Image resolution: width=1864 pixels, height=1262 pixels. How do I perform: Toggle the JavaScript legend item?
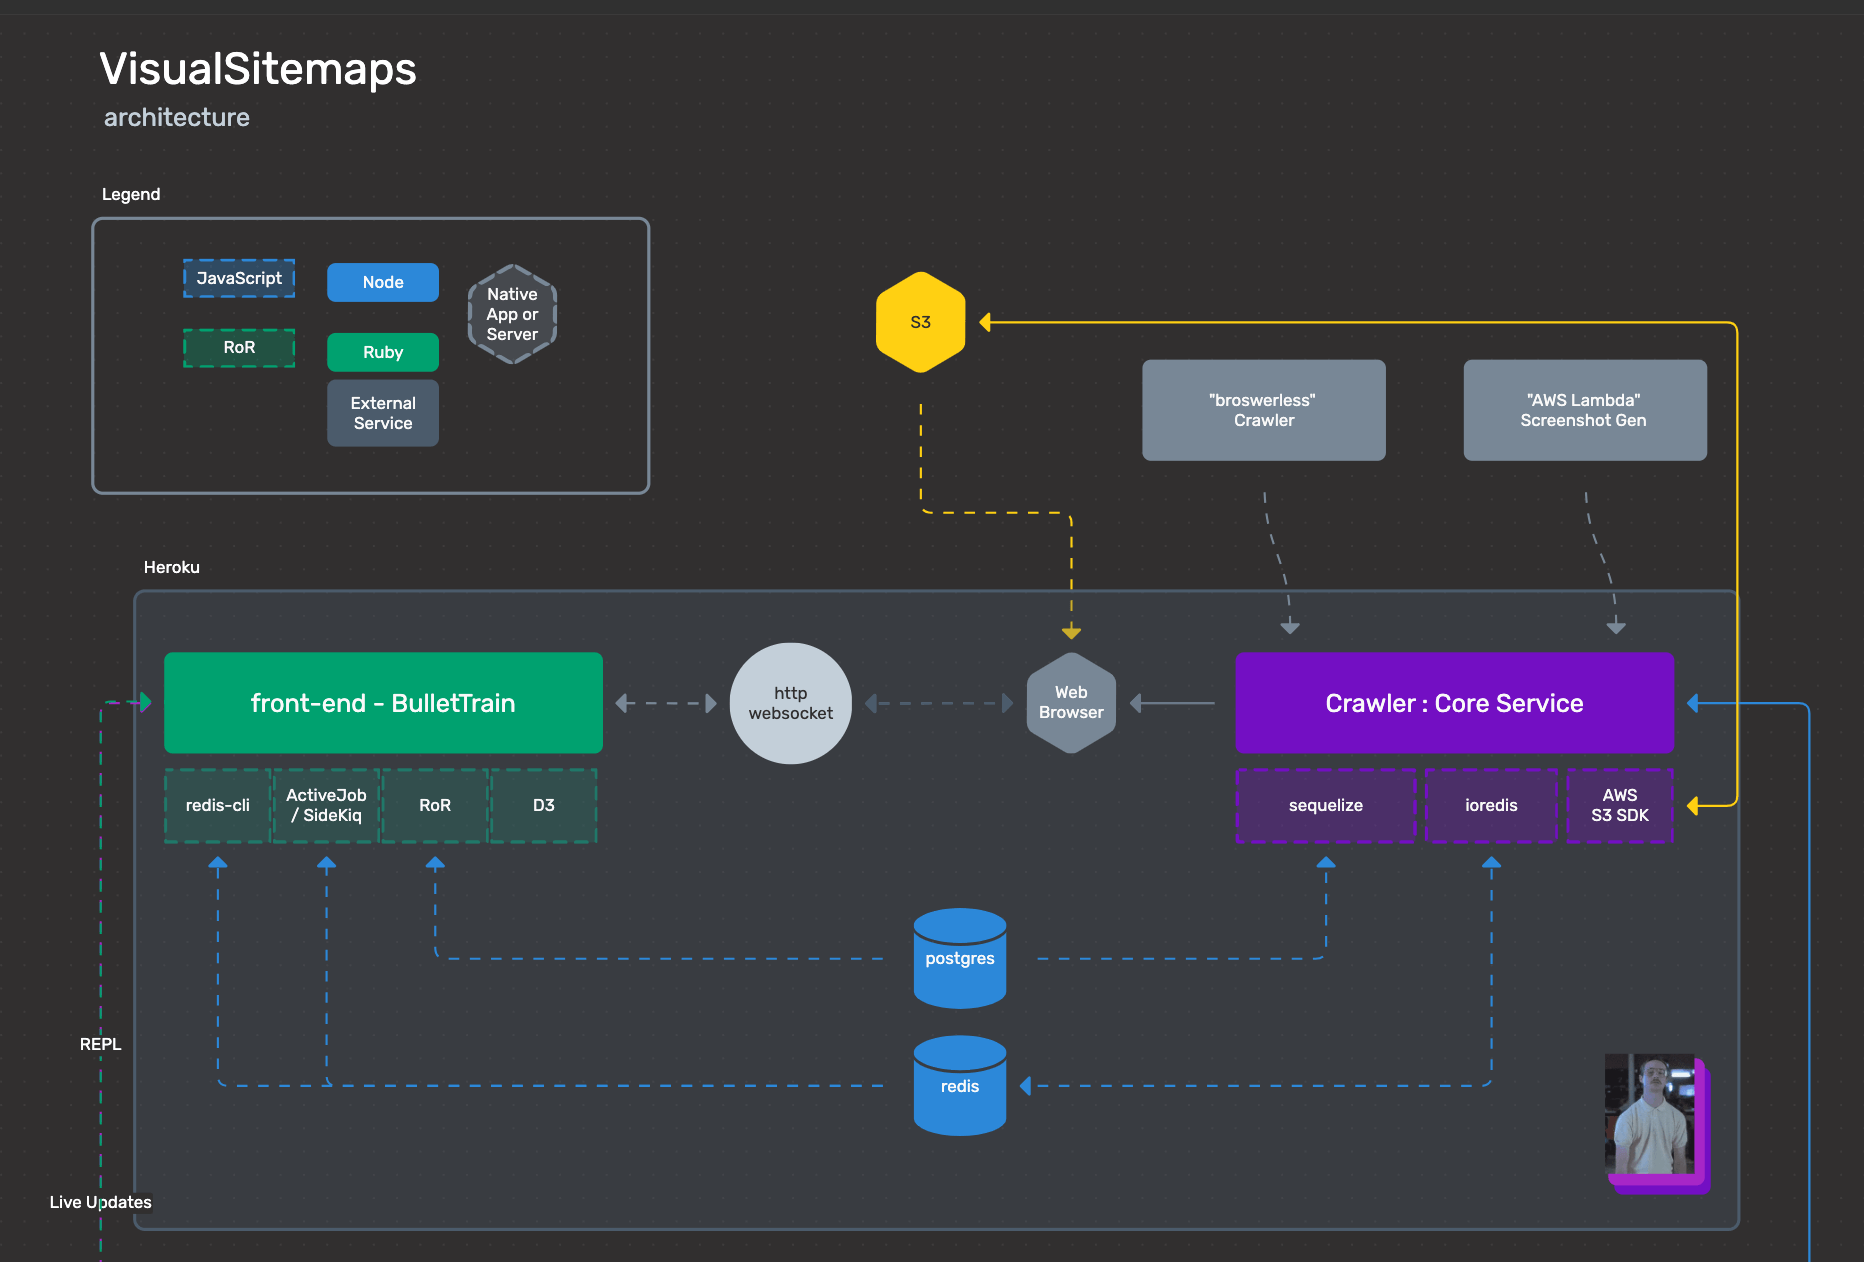(x=238, y=278)
